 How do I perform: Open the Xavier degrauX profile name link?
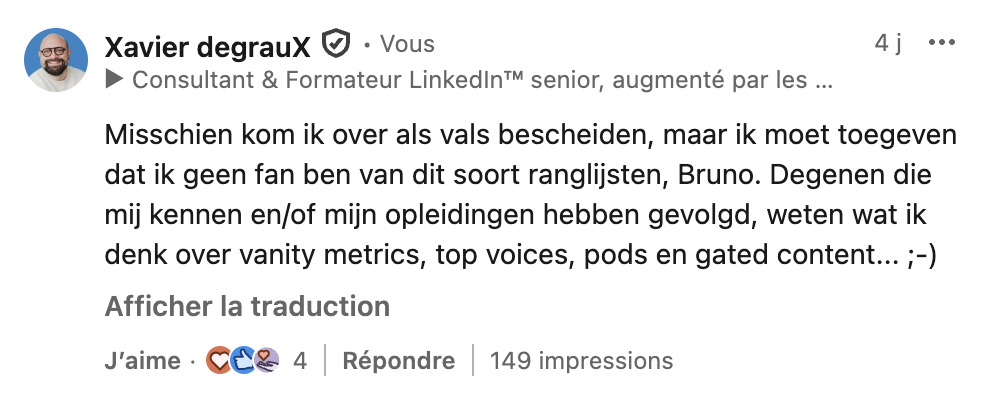tap(208, 47)
